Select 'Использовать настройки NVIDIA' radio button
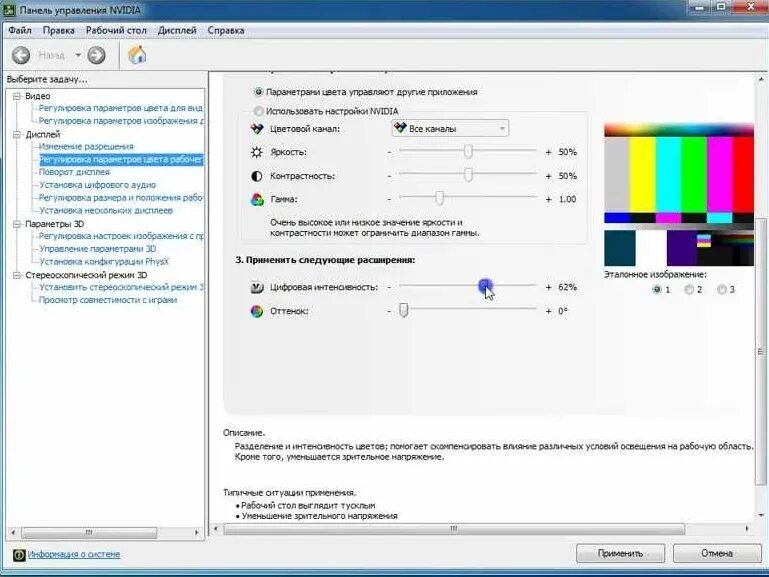The image size is (769, 577). (x=258, y=111)
